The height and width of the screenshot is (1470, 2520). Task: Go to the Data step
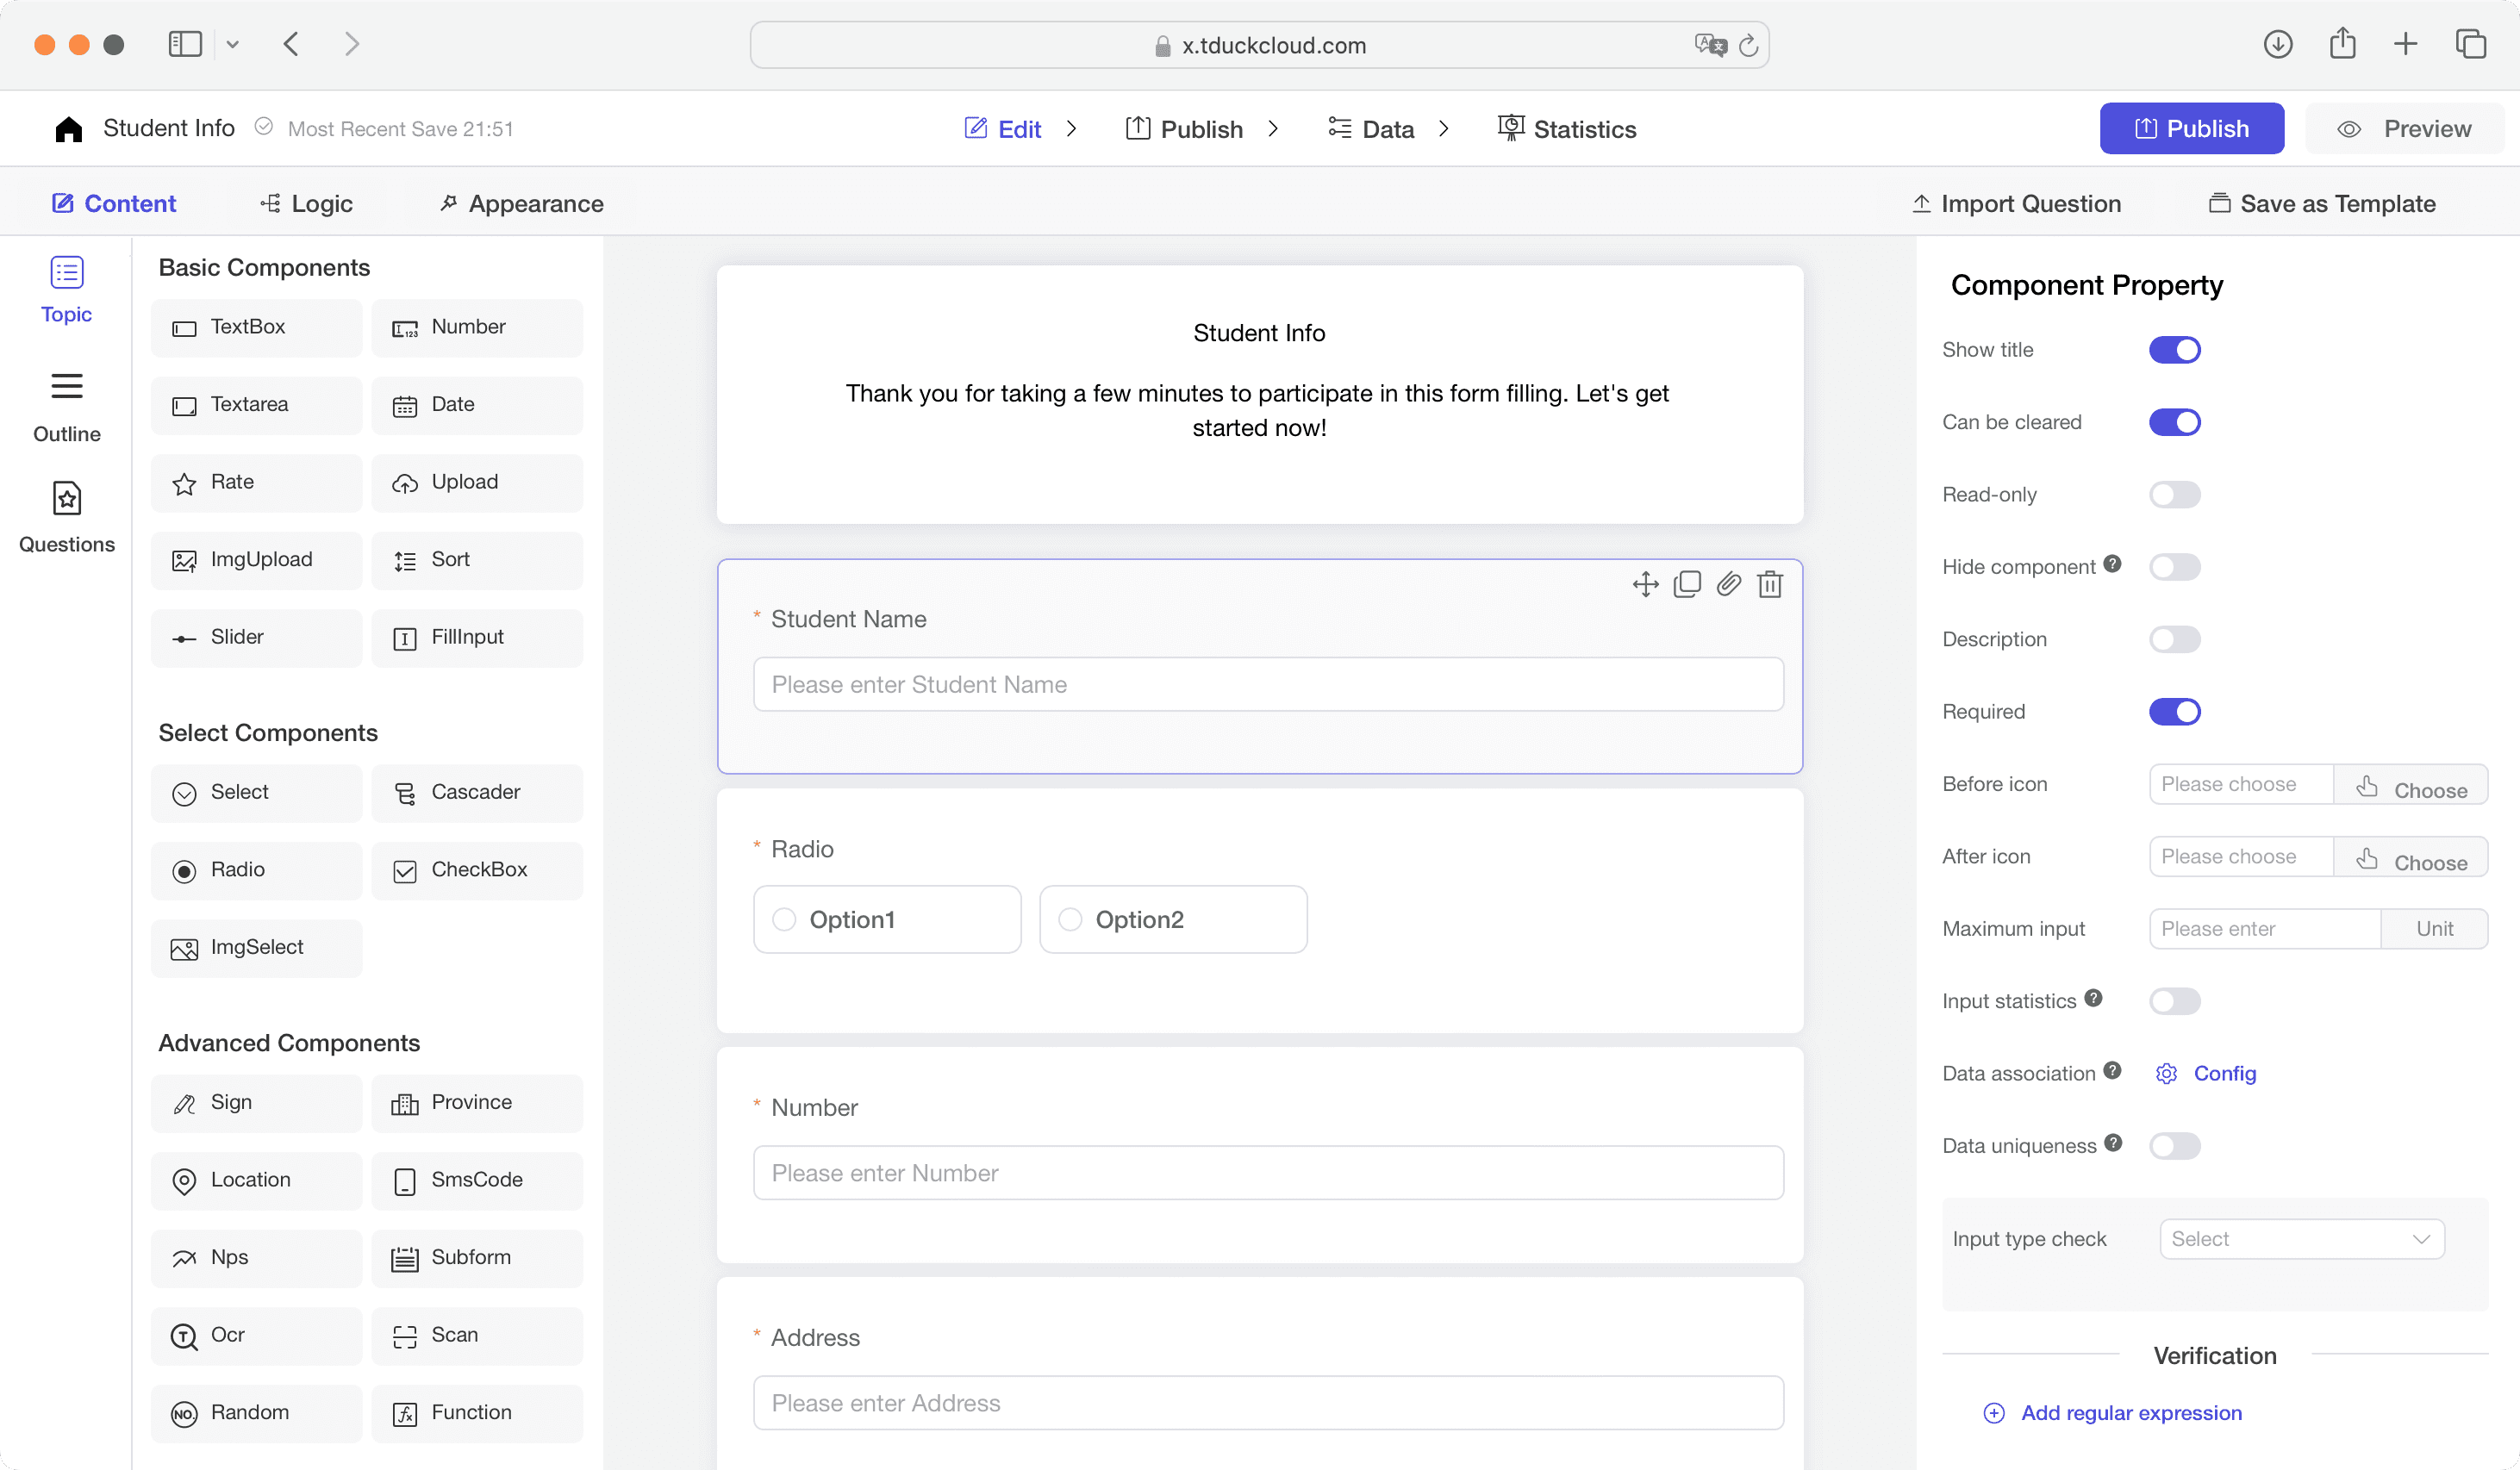coord(1371,129)
